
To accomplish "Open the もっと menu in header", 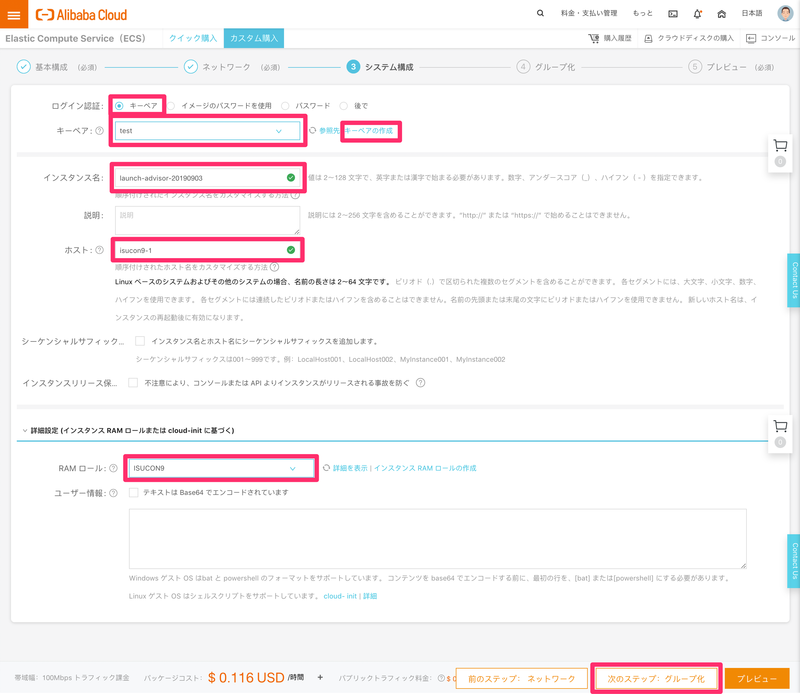I will (642, 13).
